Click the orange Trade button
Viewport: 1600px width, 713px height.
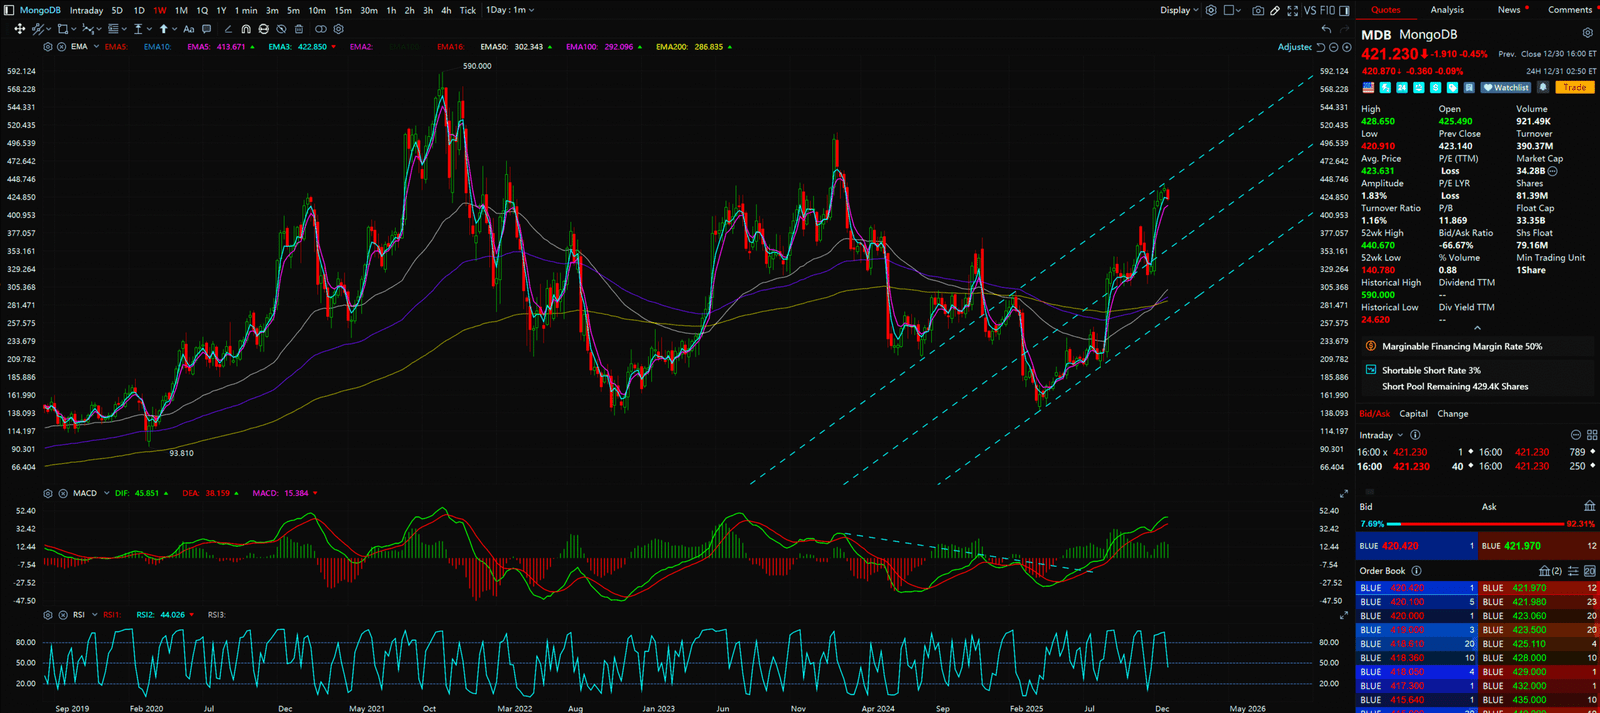pos(1574,88)
